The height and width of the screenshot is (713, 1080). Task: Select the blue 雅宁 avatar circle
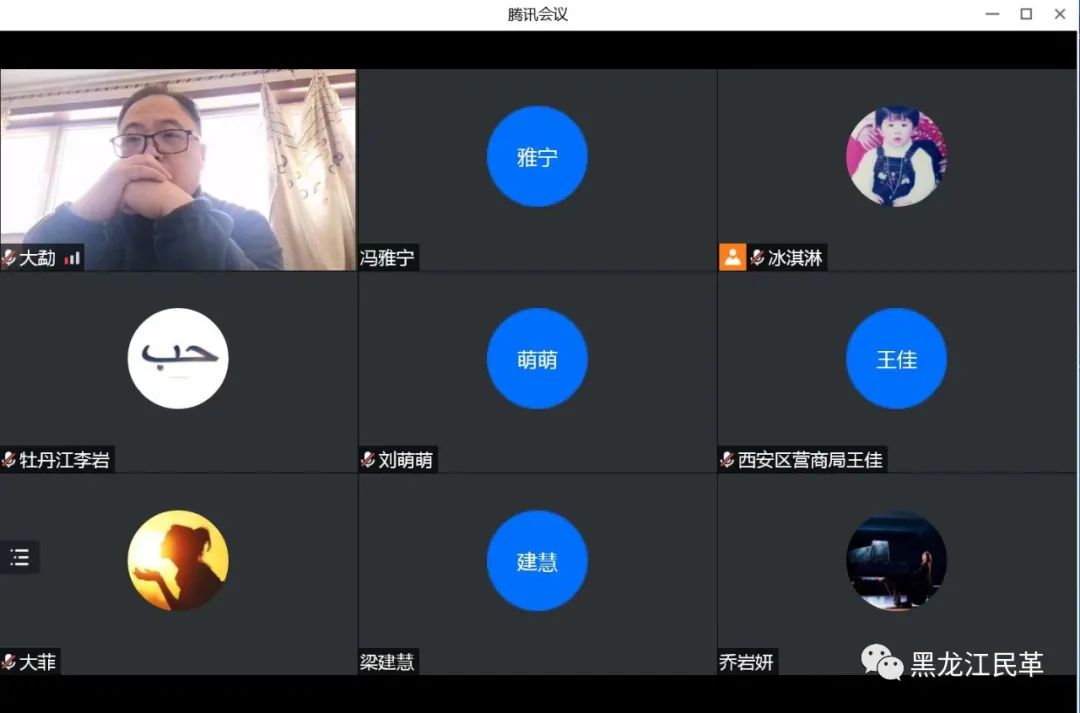coord(537,156)
